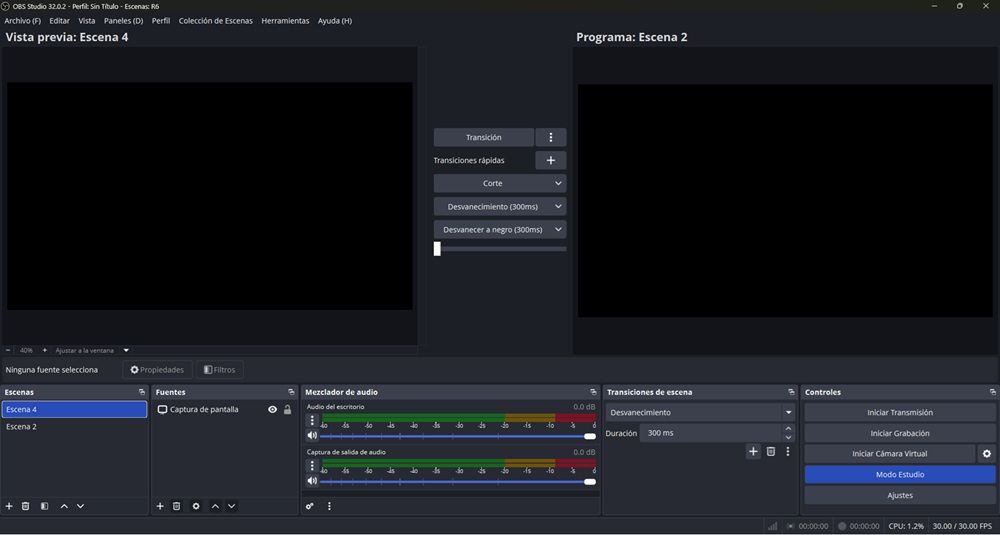Pop out the Escenas panel
The width and height of the screenshot is (1000, 535).
(142, 392)
